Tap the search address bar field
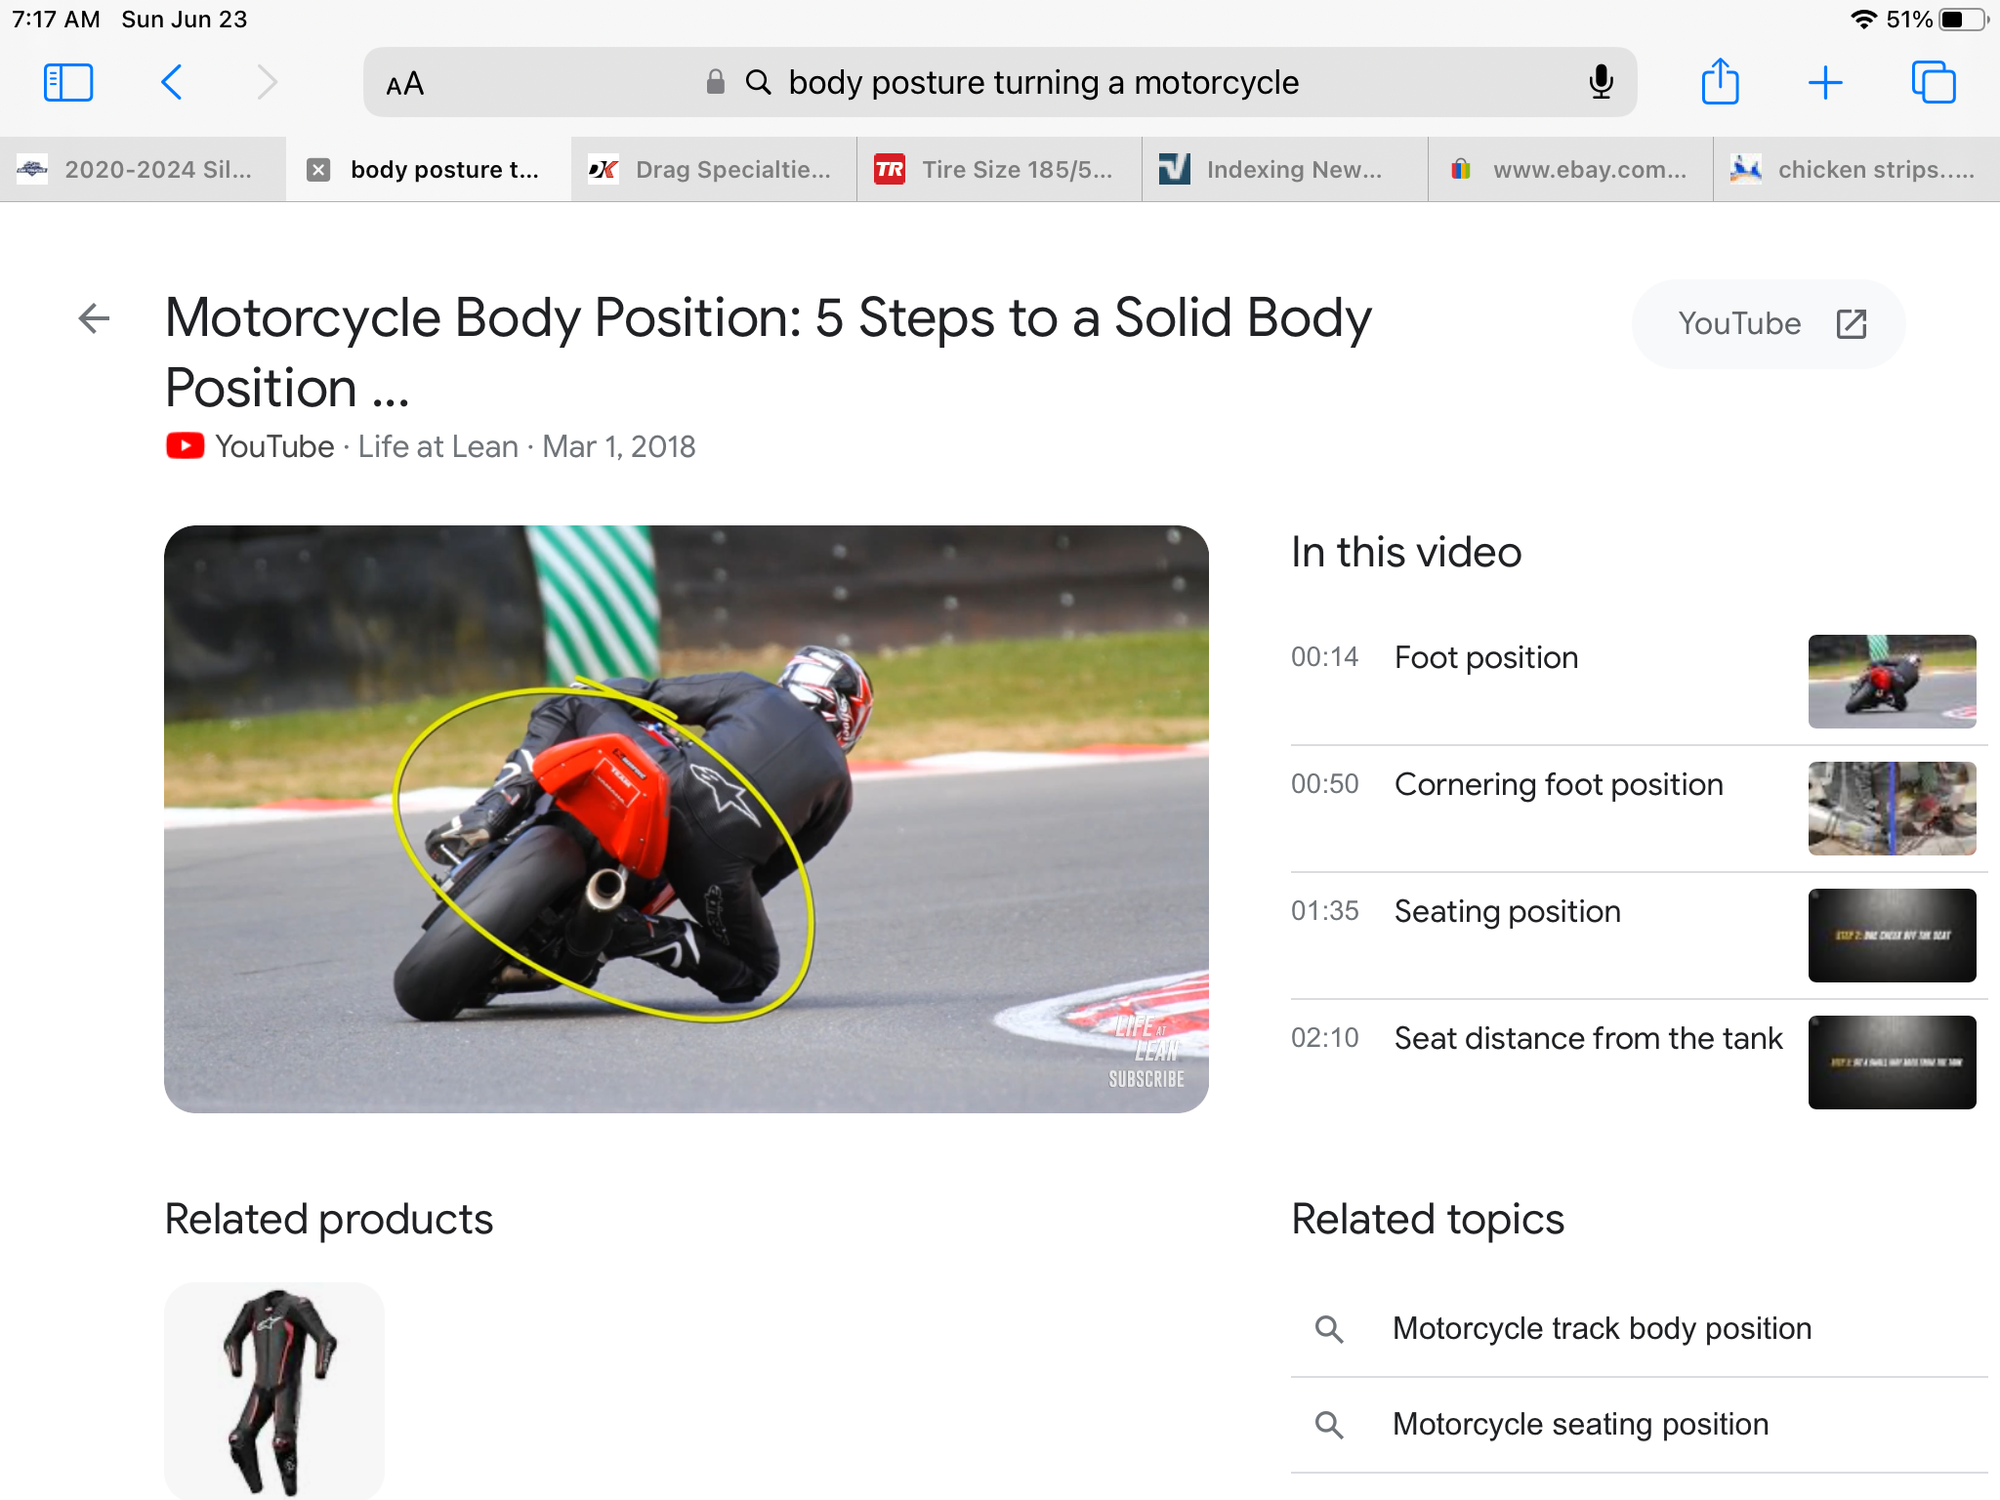The image size is (2000, 1500). [1042, 82]
